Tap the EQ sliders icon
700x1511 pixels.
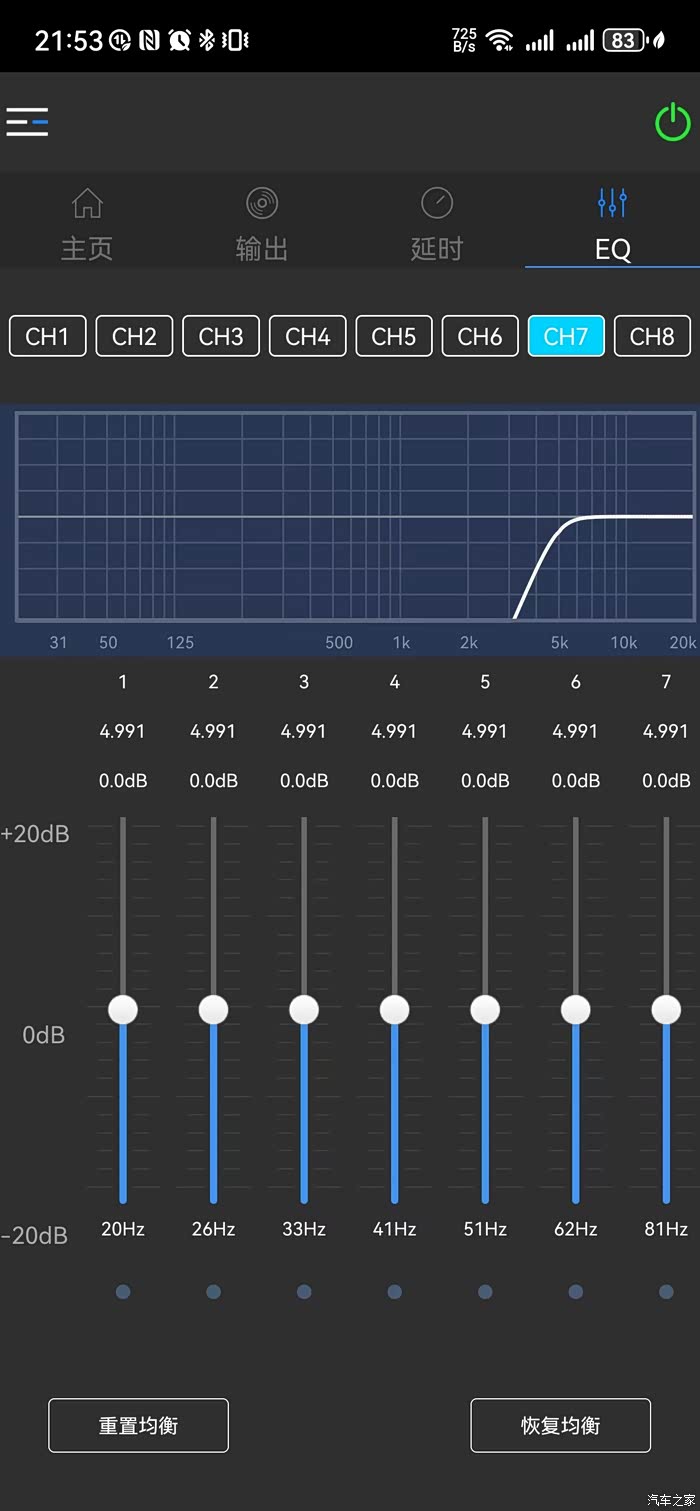(x=612, y=203)
